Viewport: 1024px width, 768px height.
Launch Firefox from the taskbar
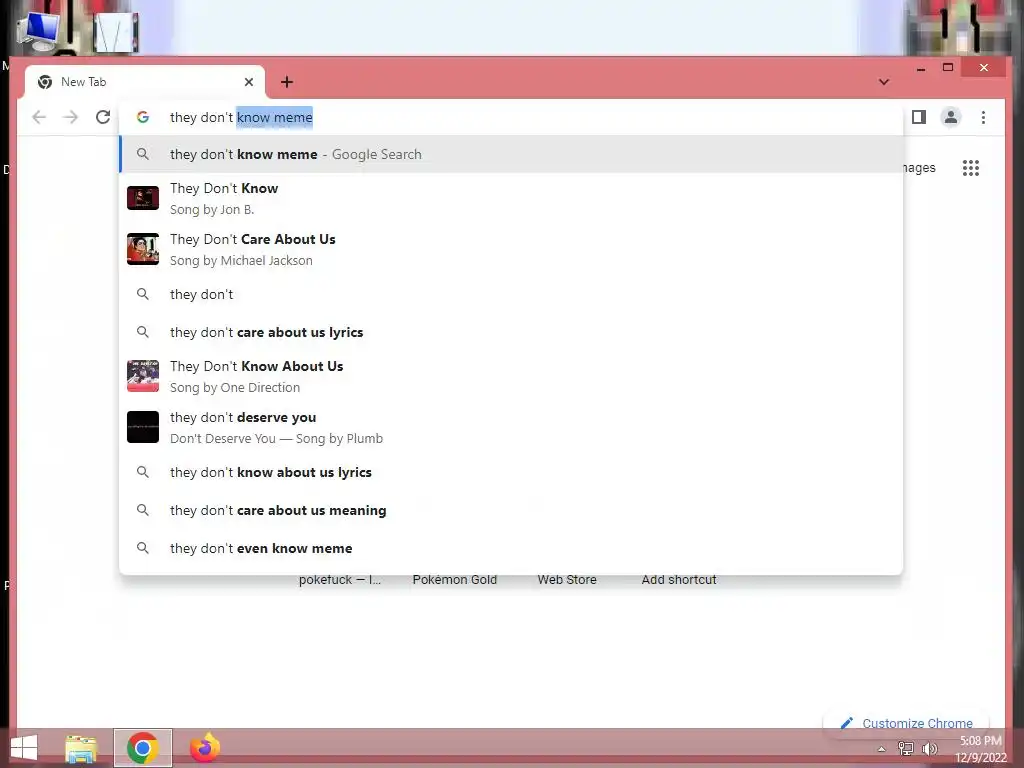click(204, 748)
